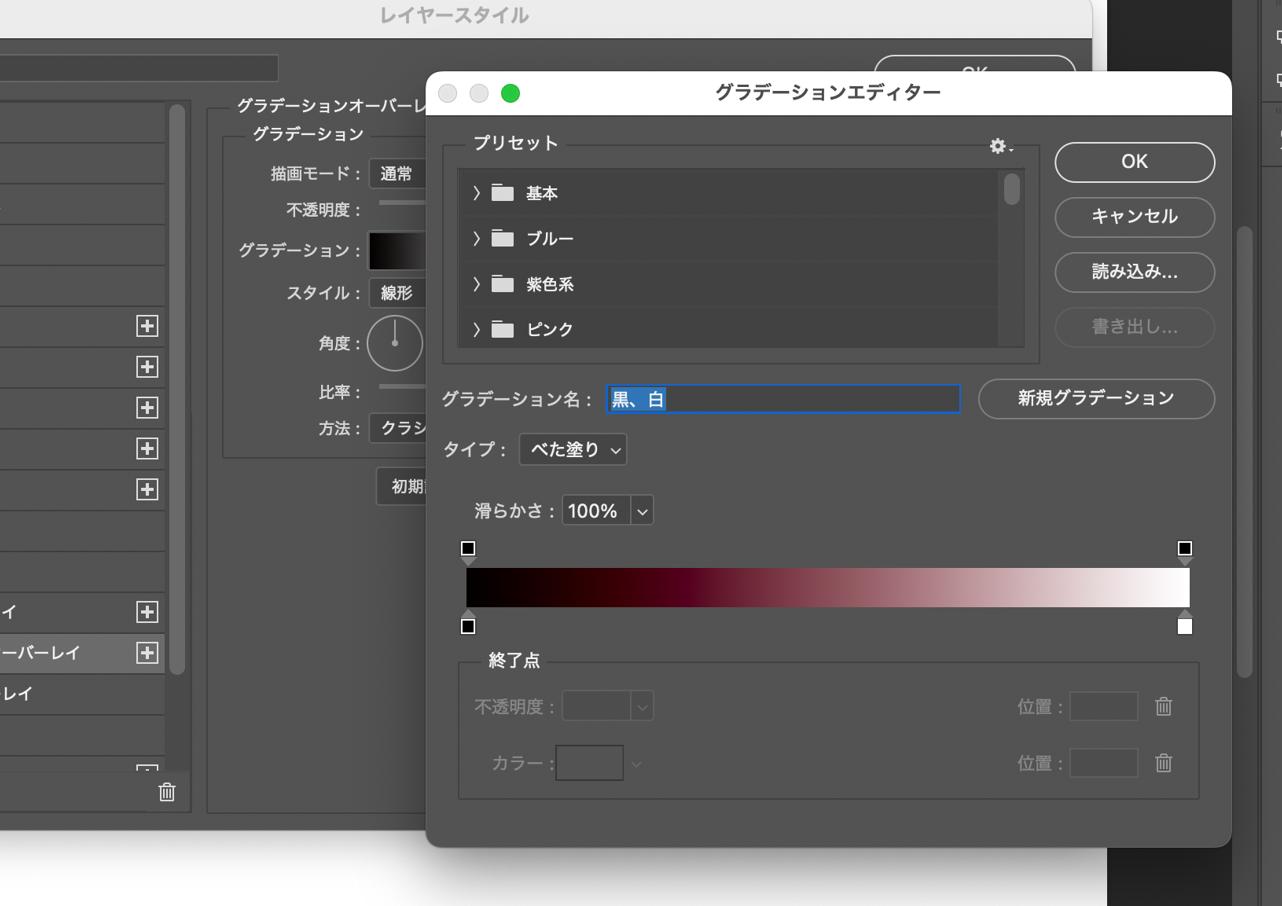
Task: Select the right opacity stop above the gradient
Action: click(1185, 547)
